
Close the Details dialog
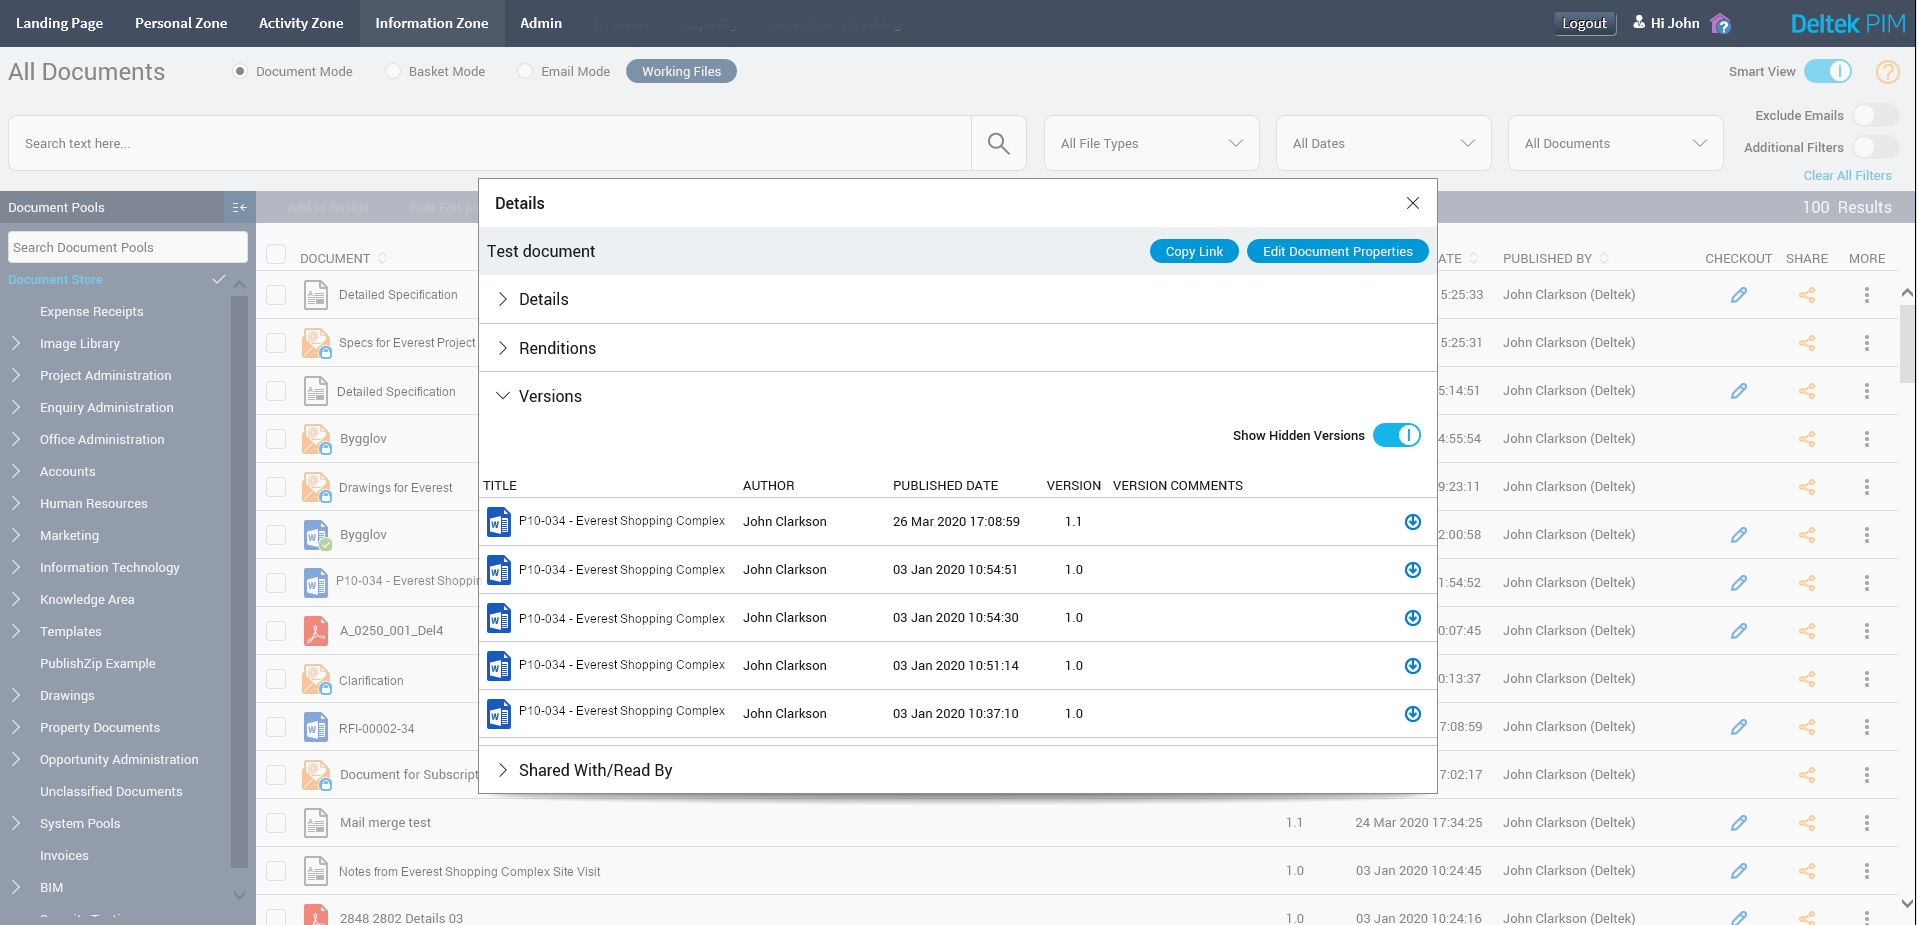point(1413,203)
